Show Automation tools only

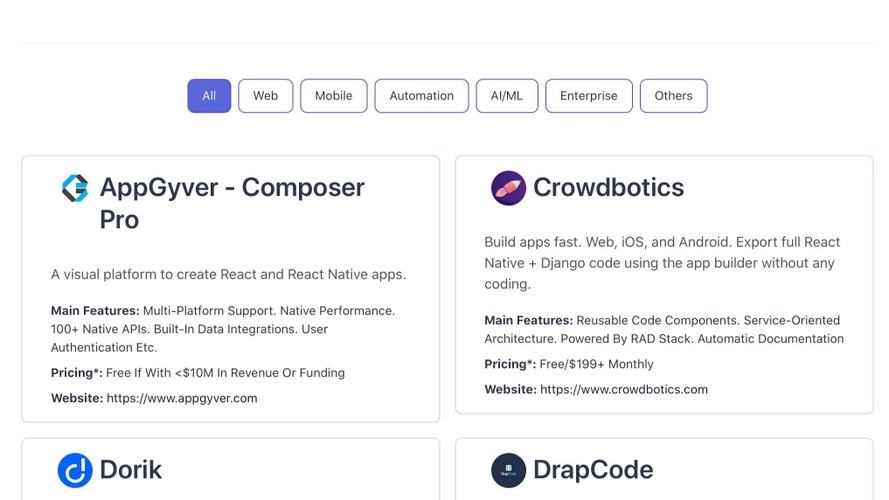[x=421, y=96]
